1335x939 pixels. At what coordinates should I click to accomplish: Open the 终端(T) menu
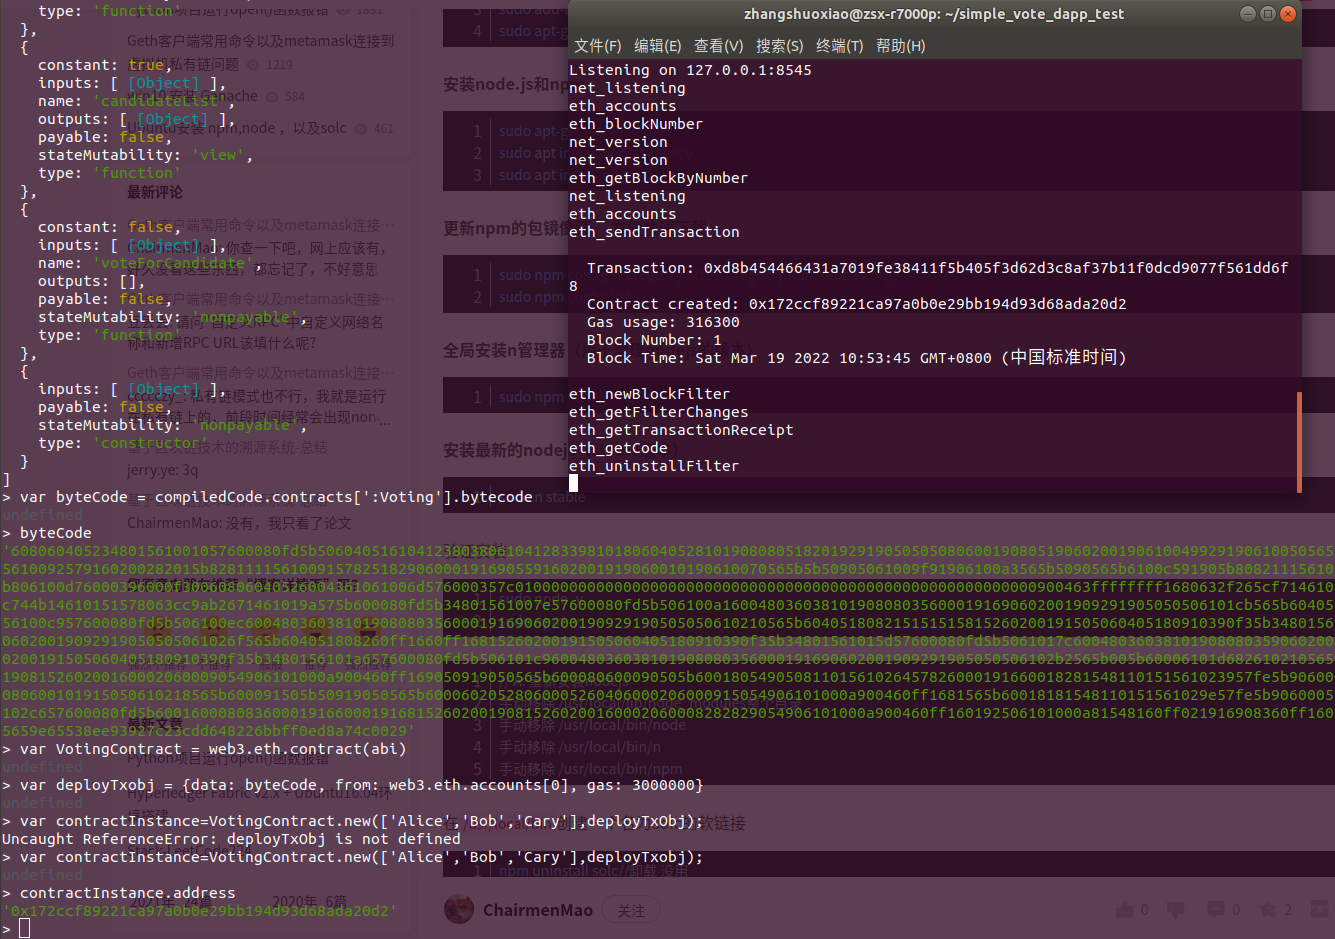click(839, 46)
